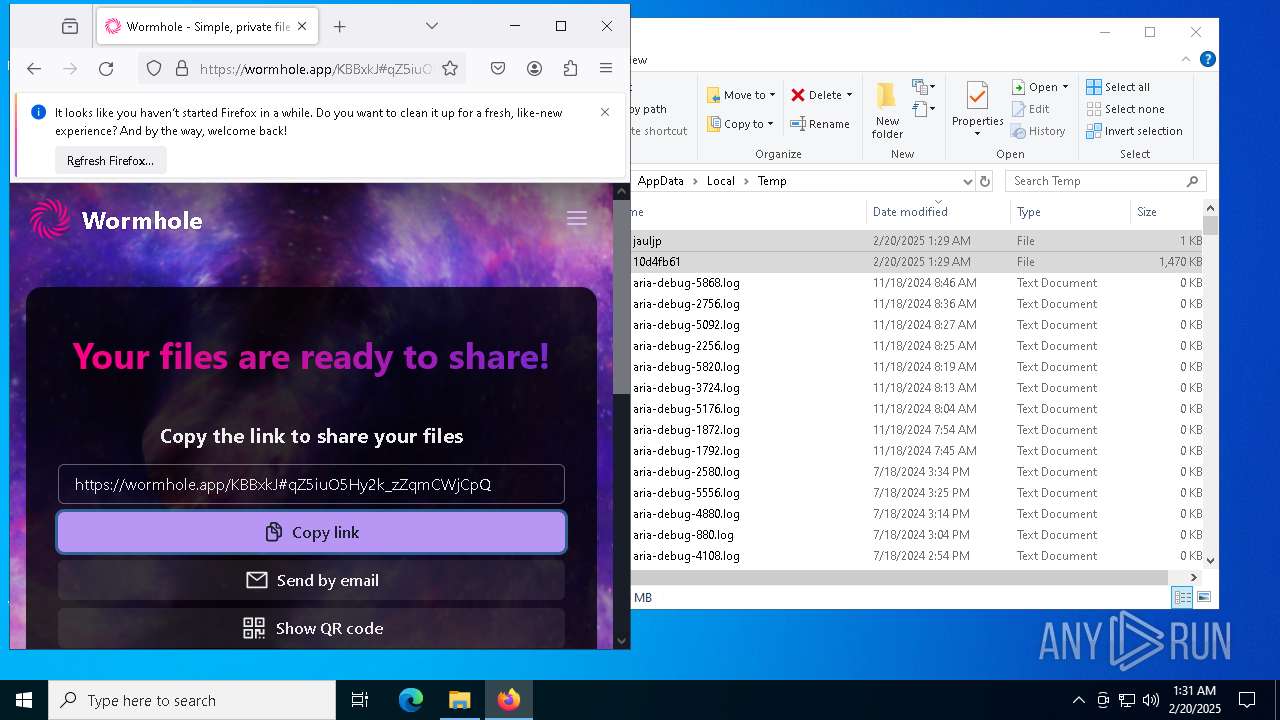Open Firefox account icon
1280x720 pixels.
click(534, 68)
